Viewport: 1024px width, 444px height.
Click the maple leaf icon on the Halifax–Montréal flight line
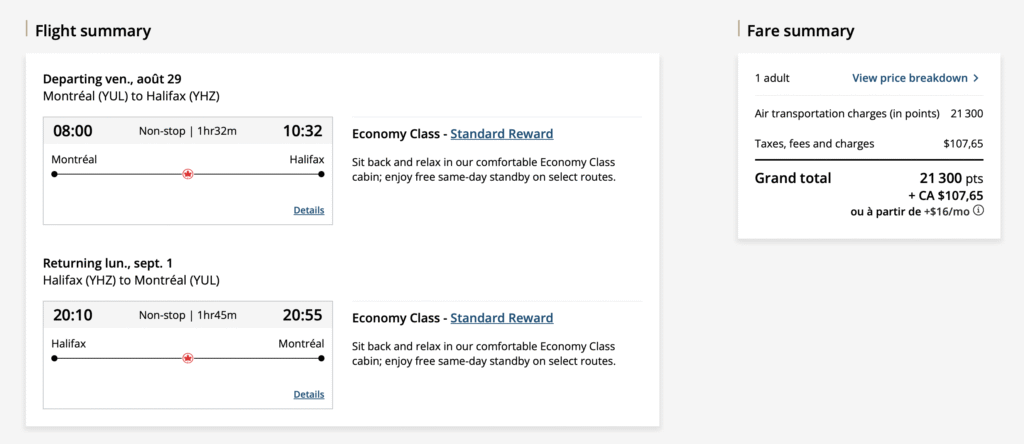187,358
